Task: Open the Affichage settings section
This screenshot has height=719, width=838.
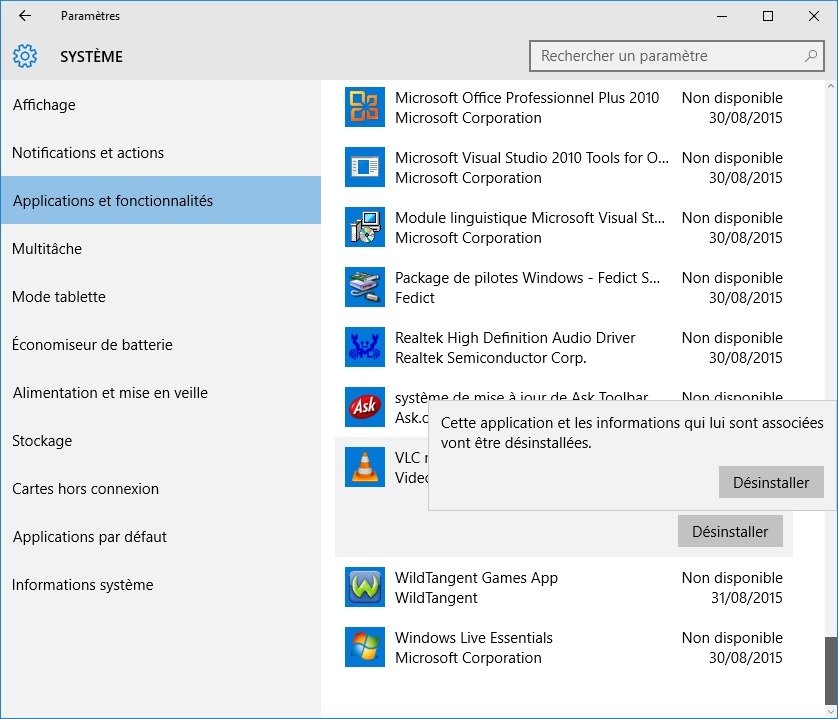Action: [161, 105]
